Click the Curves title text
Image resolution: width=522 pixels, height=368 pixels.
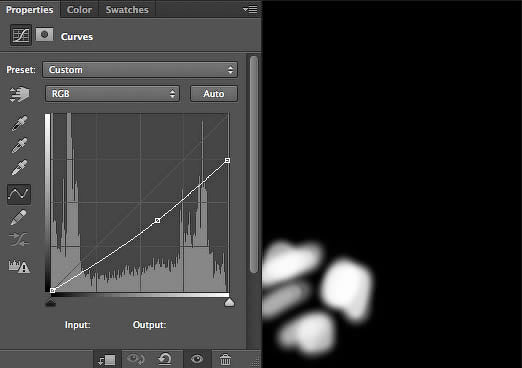[x=77, y=37]
